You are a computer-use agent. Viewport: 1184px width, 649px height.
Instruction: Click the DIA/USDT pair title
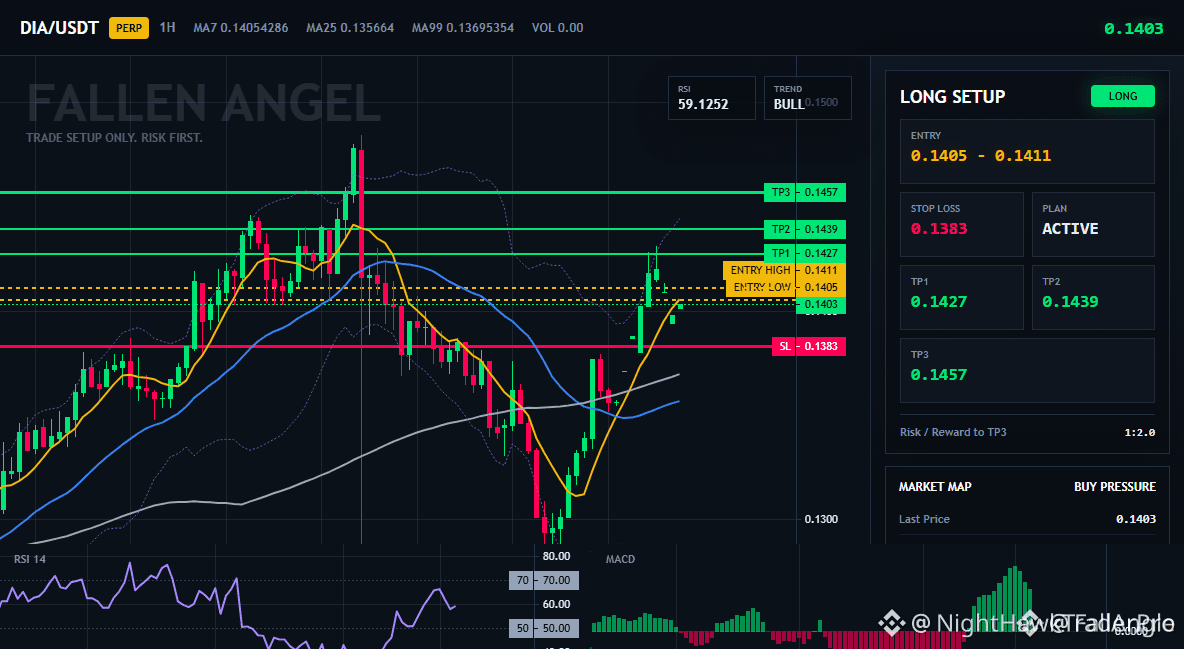click(59, 28)
